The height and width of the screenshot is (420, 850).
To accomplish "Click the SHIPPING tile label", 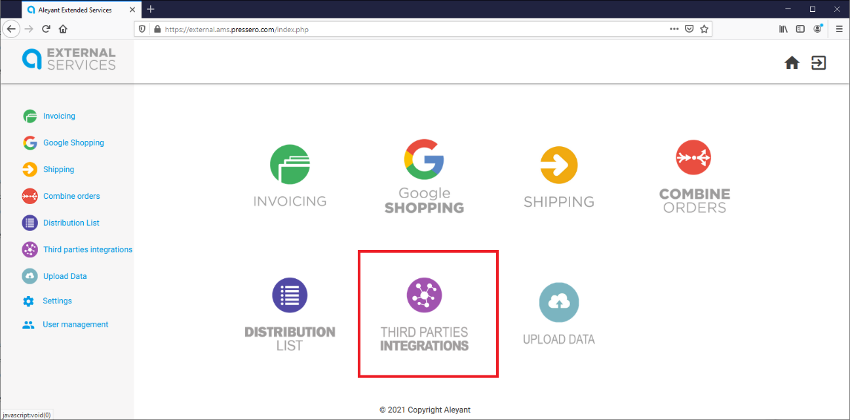I will pos(559,202).
